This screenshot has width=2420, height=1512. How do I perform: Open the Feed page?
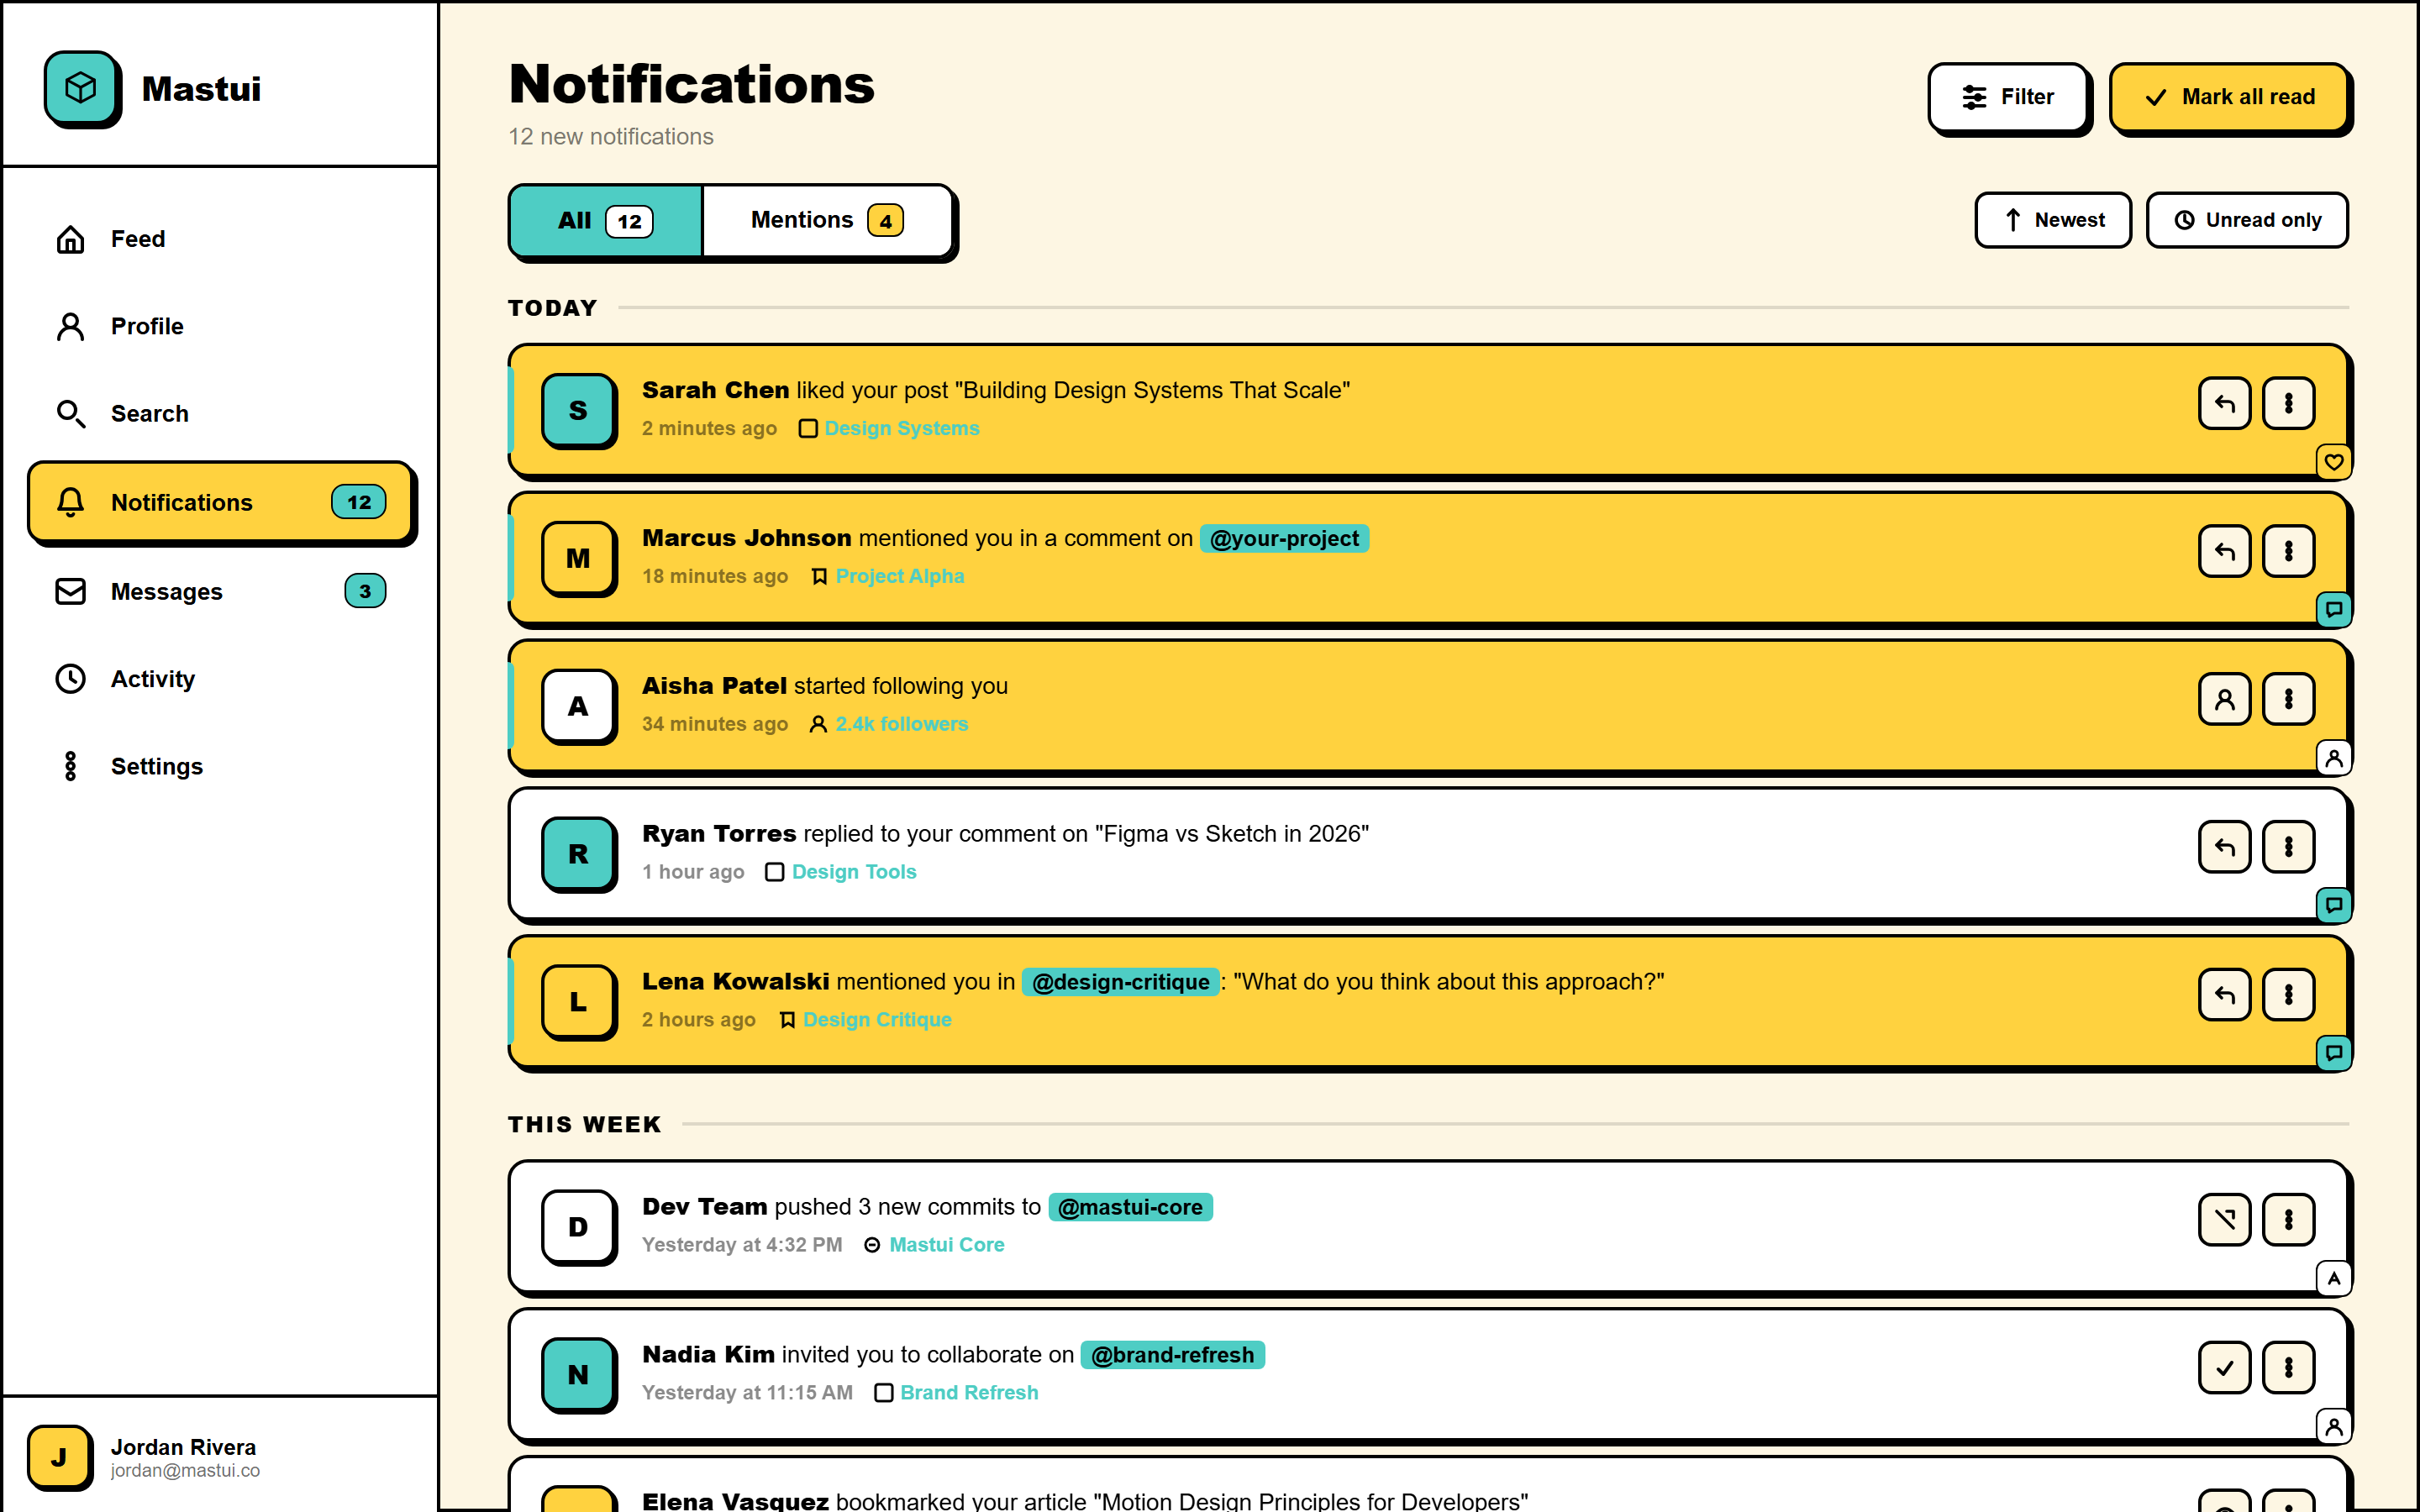(220, 239)
